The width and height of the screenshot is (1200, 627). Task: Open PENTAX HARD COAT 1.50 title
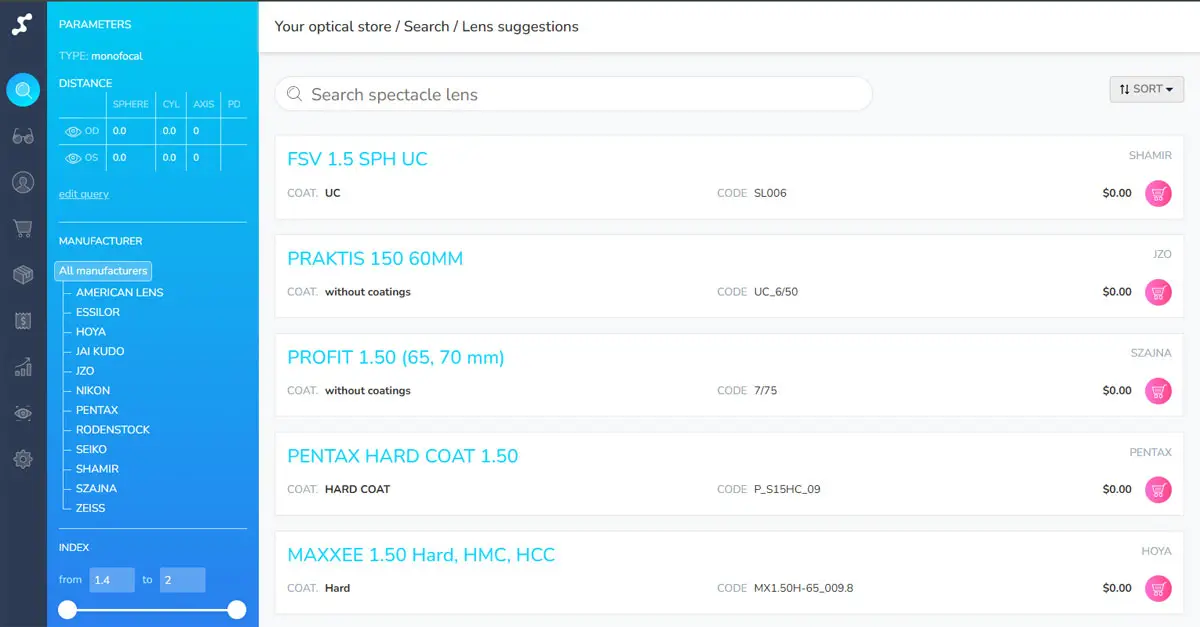402,456
